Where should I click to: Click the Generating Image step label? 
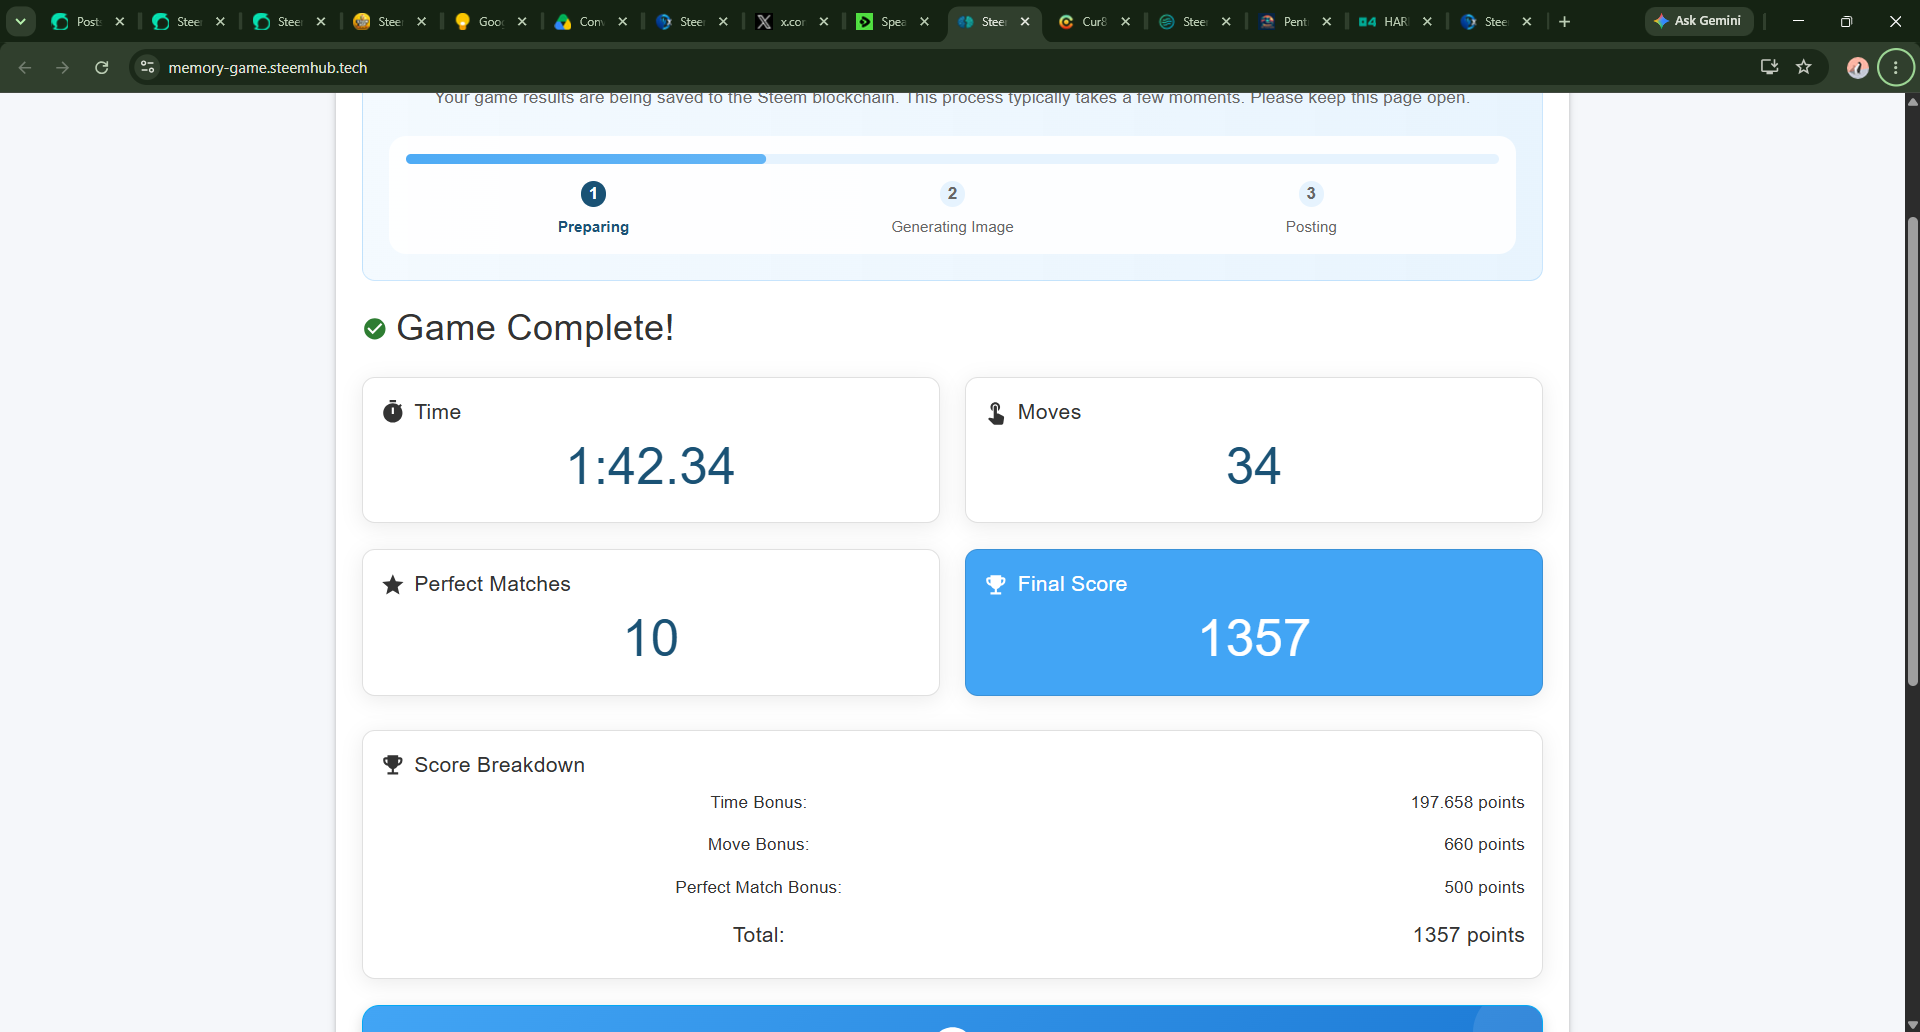(x=952, y=227)
